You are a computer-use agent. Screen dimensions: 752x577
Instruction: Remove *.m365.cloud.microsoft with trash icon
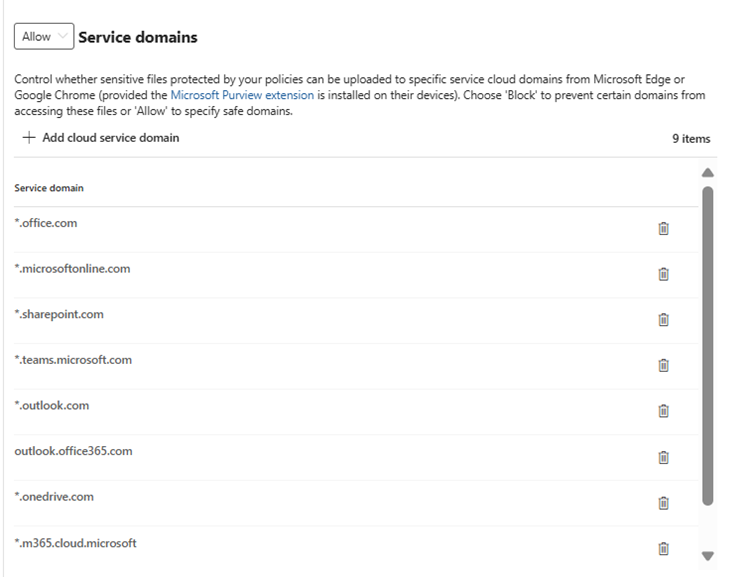[663, 548]
